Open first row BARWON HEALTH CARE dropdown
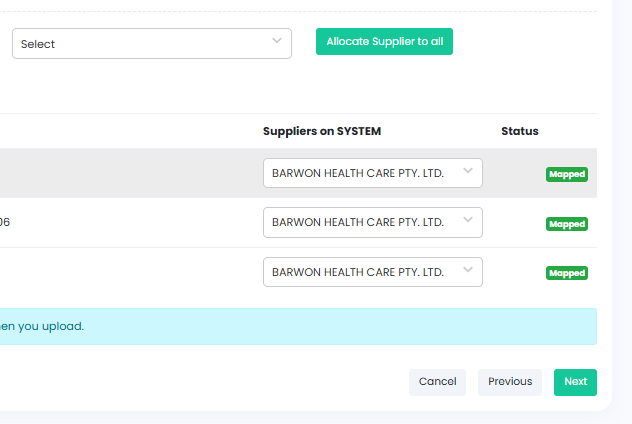This screenshot has height=424, width=632. (x=372, y=173)
